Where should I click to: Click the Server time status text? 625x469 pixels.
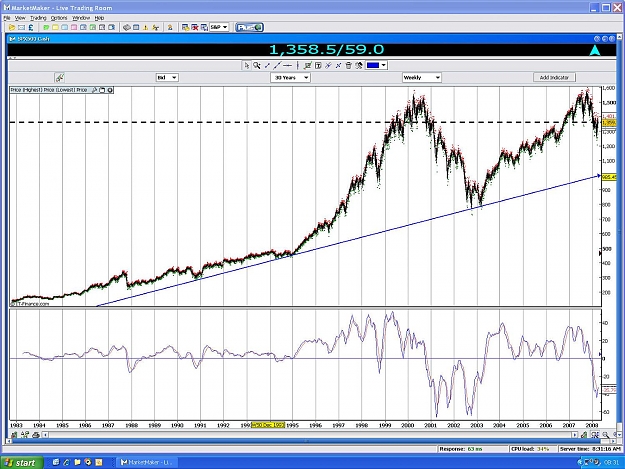(x=588, y=449)
